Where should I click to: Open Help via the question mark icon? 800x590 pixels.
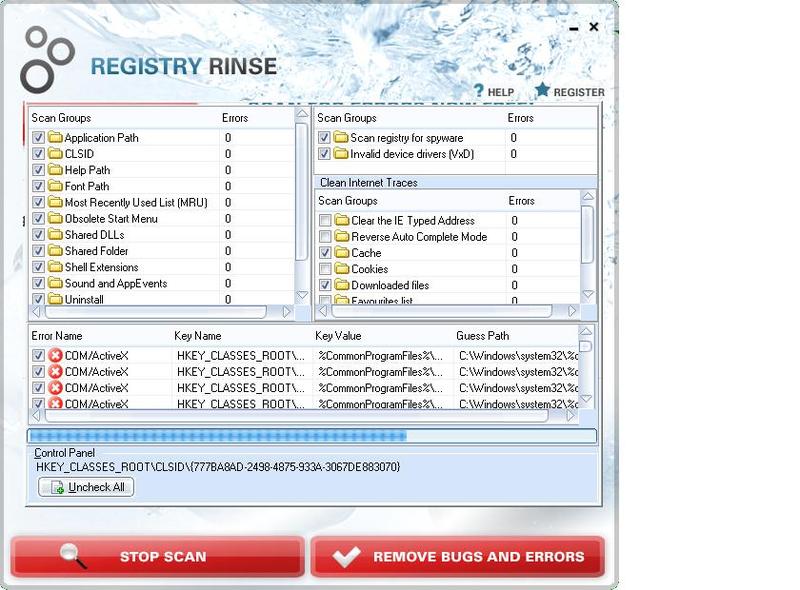click(x=478, y=90)
